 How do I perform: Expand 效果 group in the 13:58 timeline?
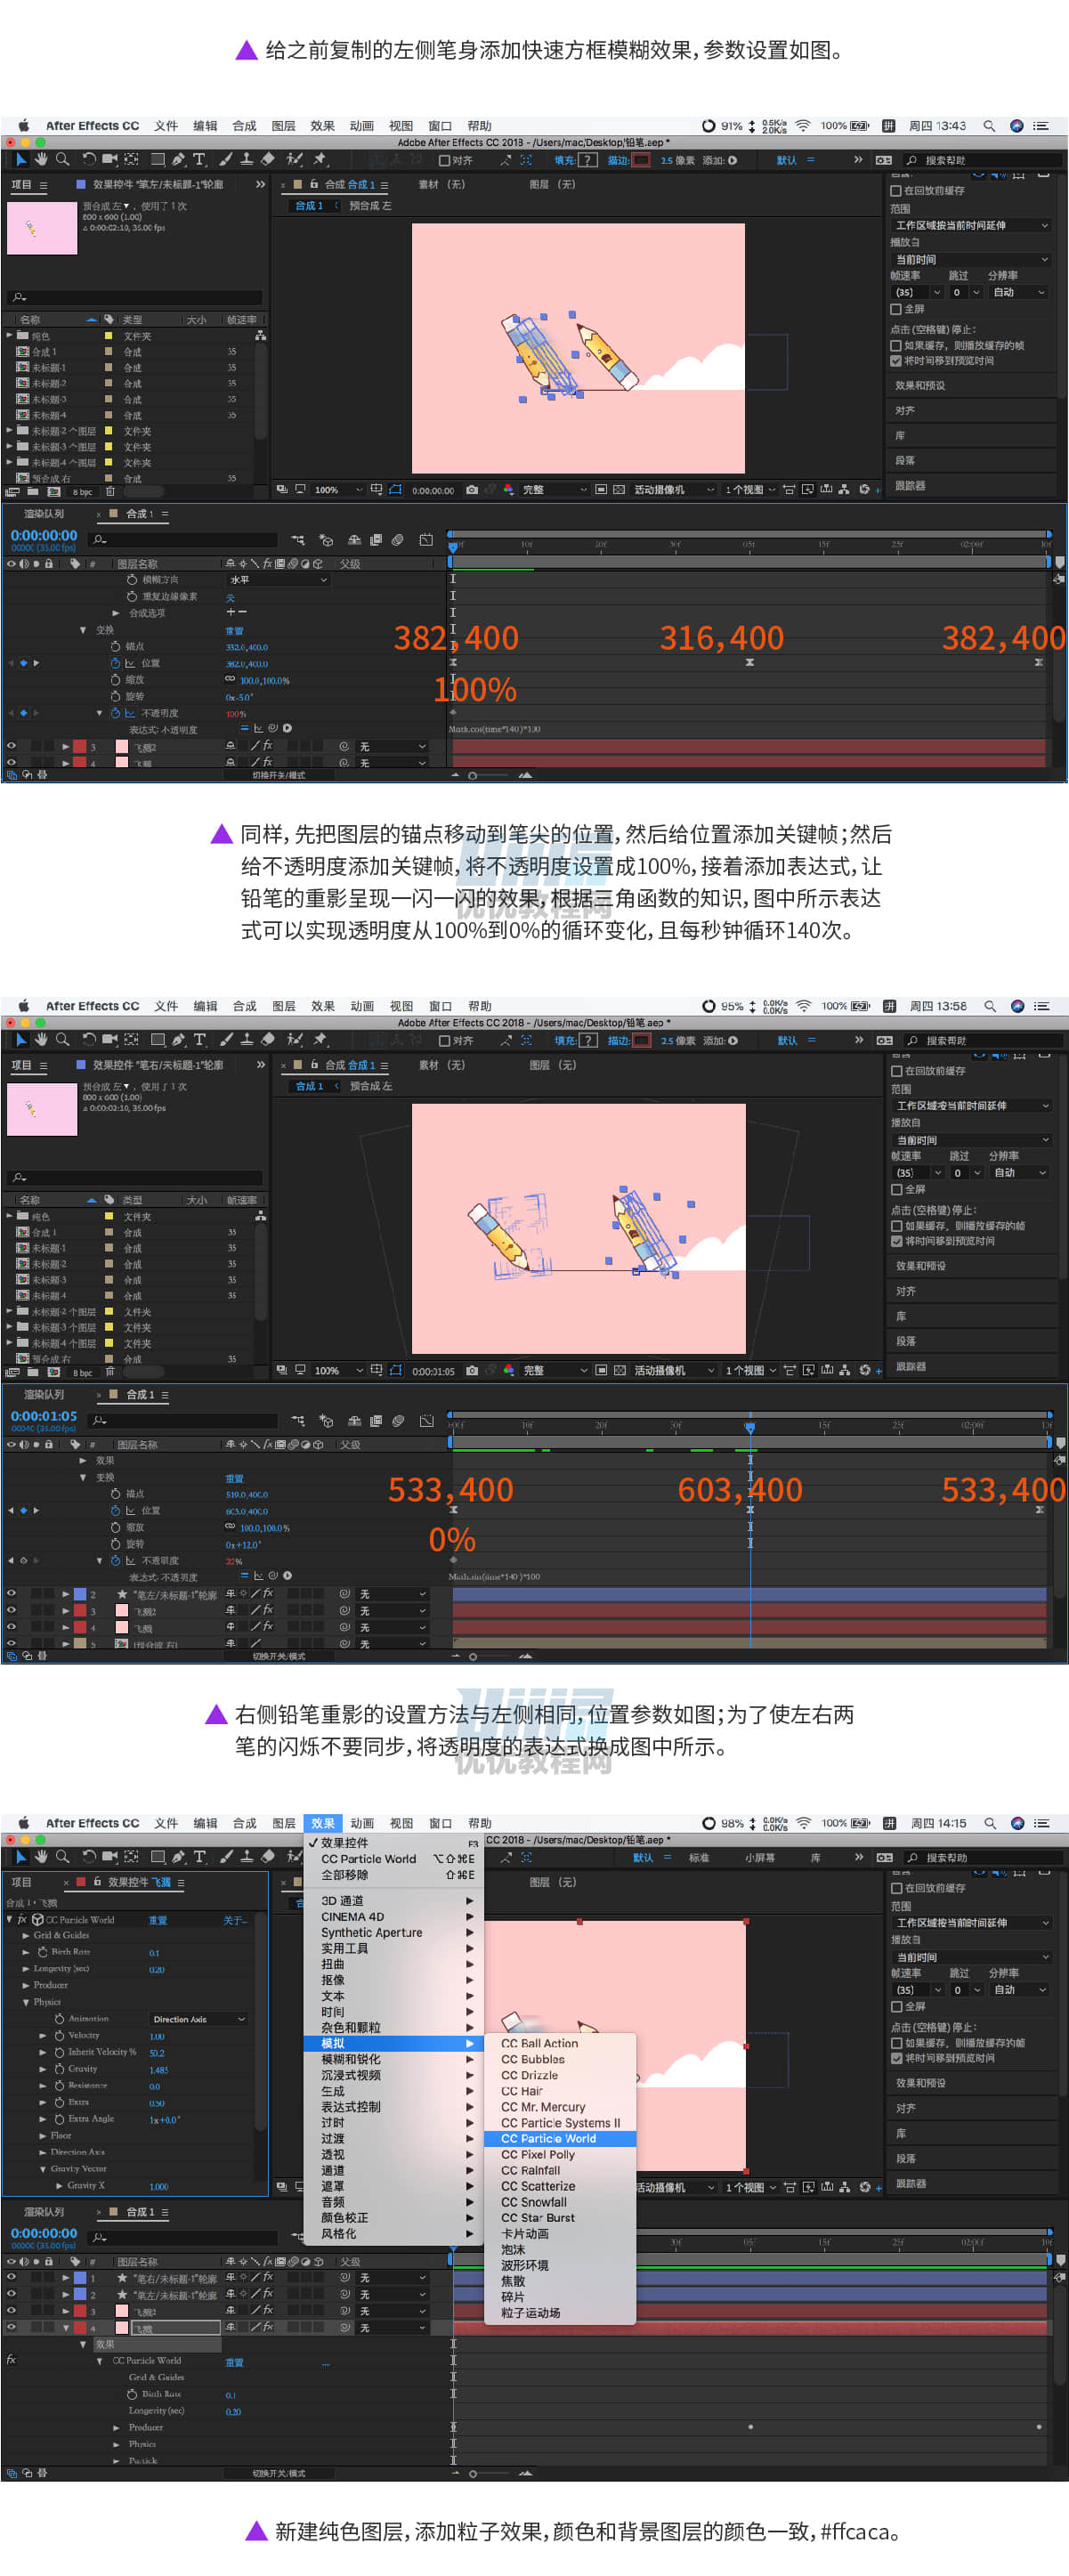(x=83, y=1460)
